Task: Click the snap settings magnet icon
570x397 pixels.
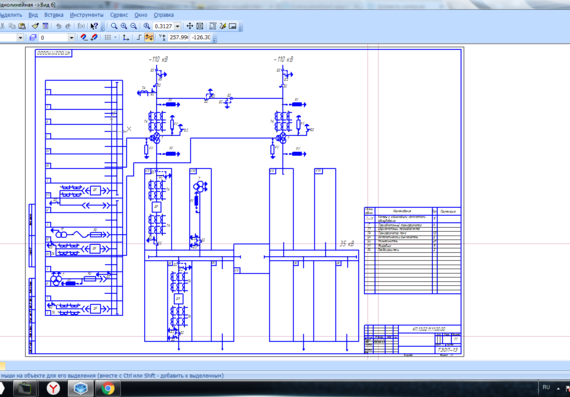Action: pos(84,37)
